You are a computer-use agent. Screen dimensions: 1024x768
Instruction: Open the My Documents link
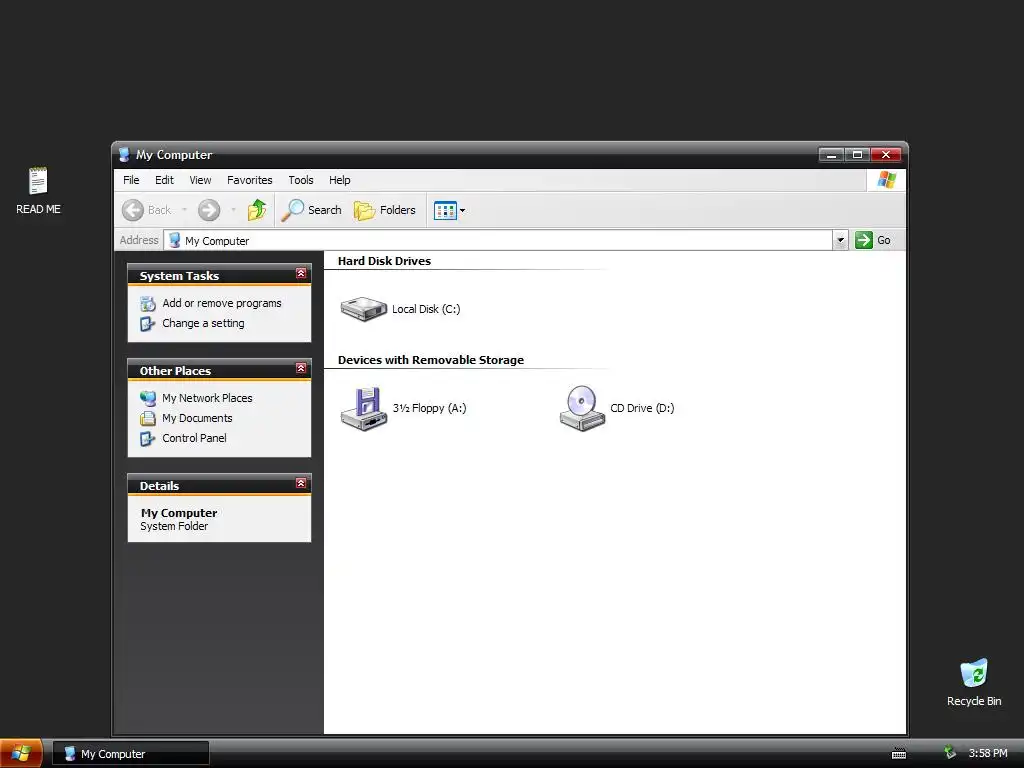click(197, 419)
